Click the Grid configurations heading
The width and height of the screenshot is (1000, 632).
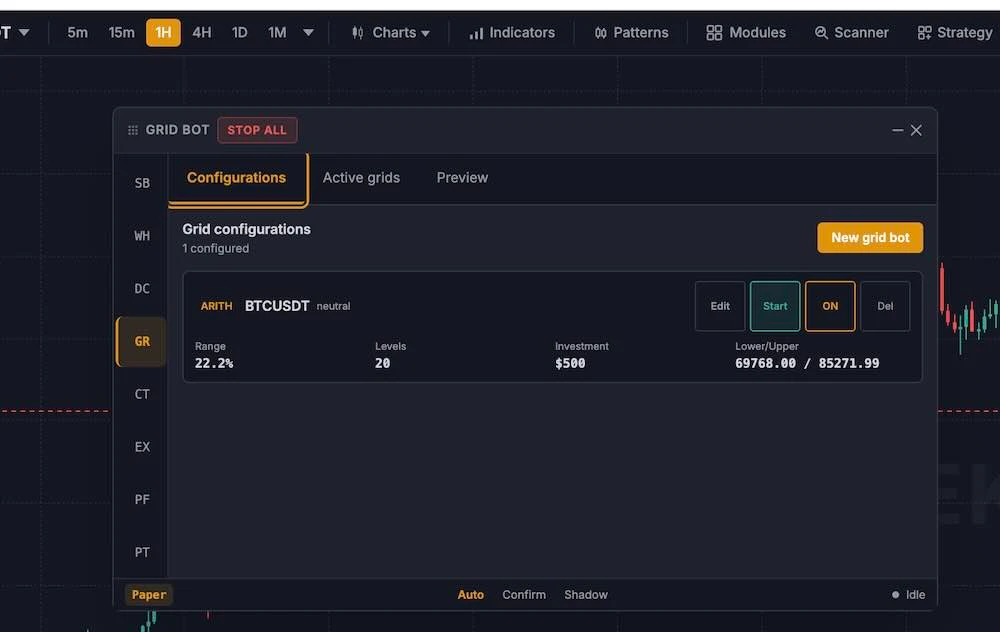[x=246, y=230]
